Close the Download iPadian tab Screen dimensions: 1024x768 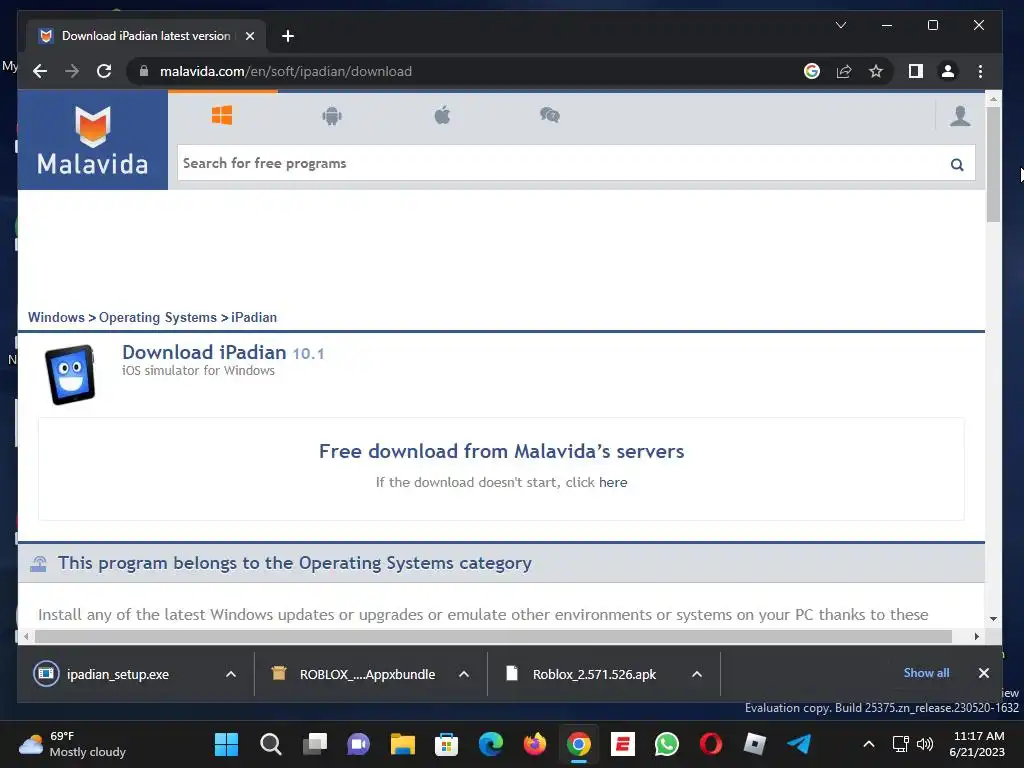[249, 36]
